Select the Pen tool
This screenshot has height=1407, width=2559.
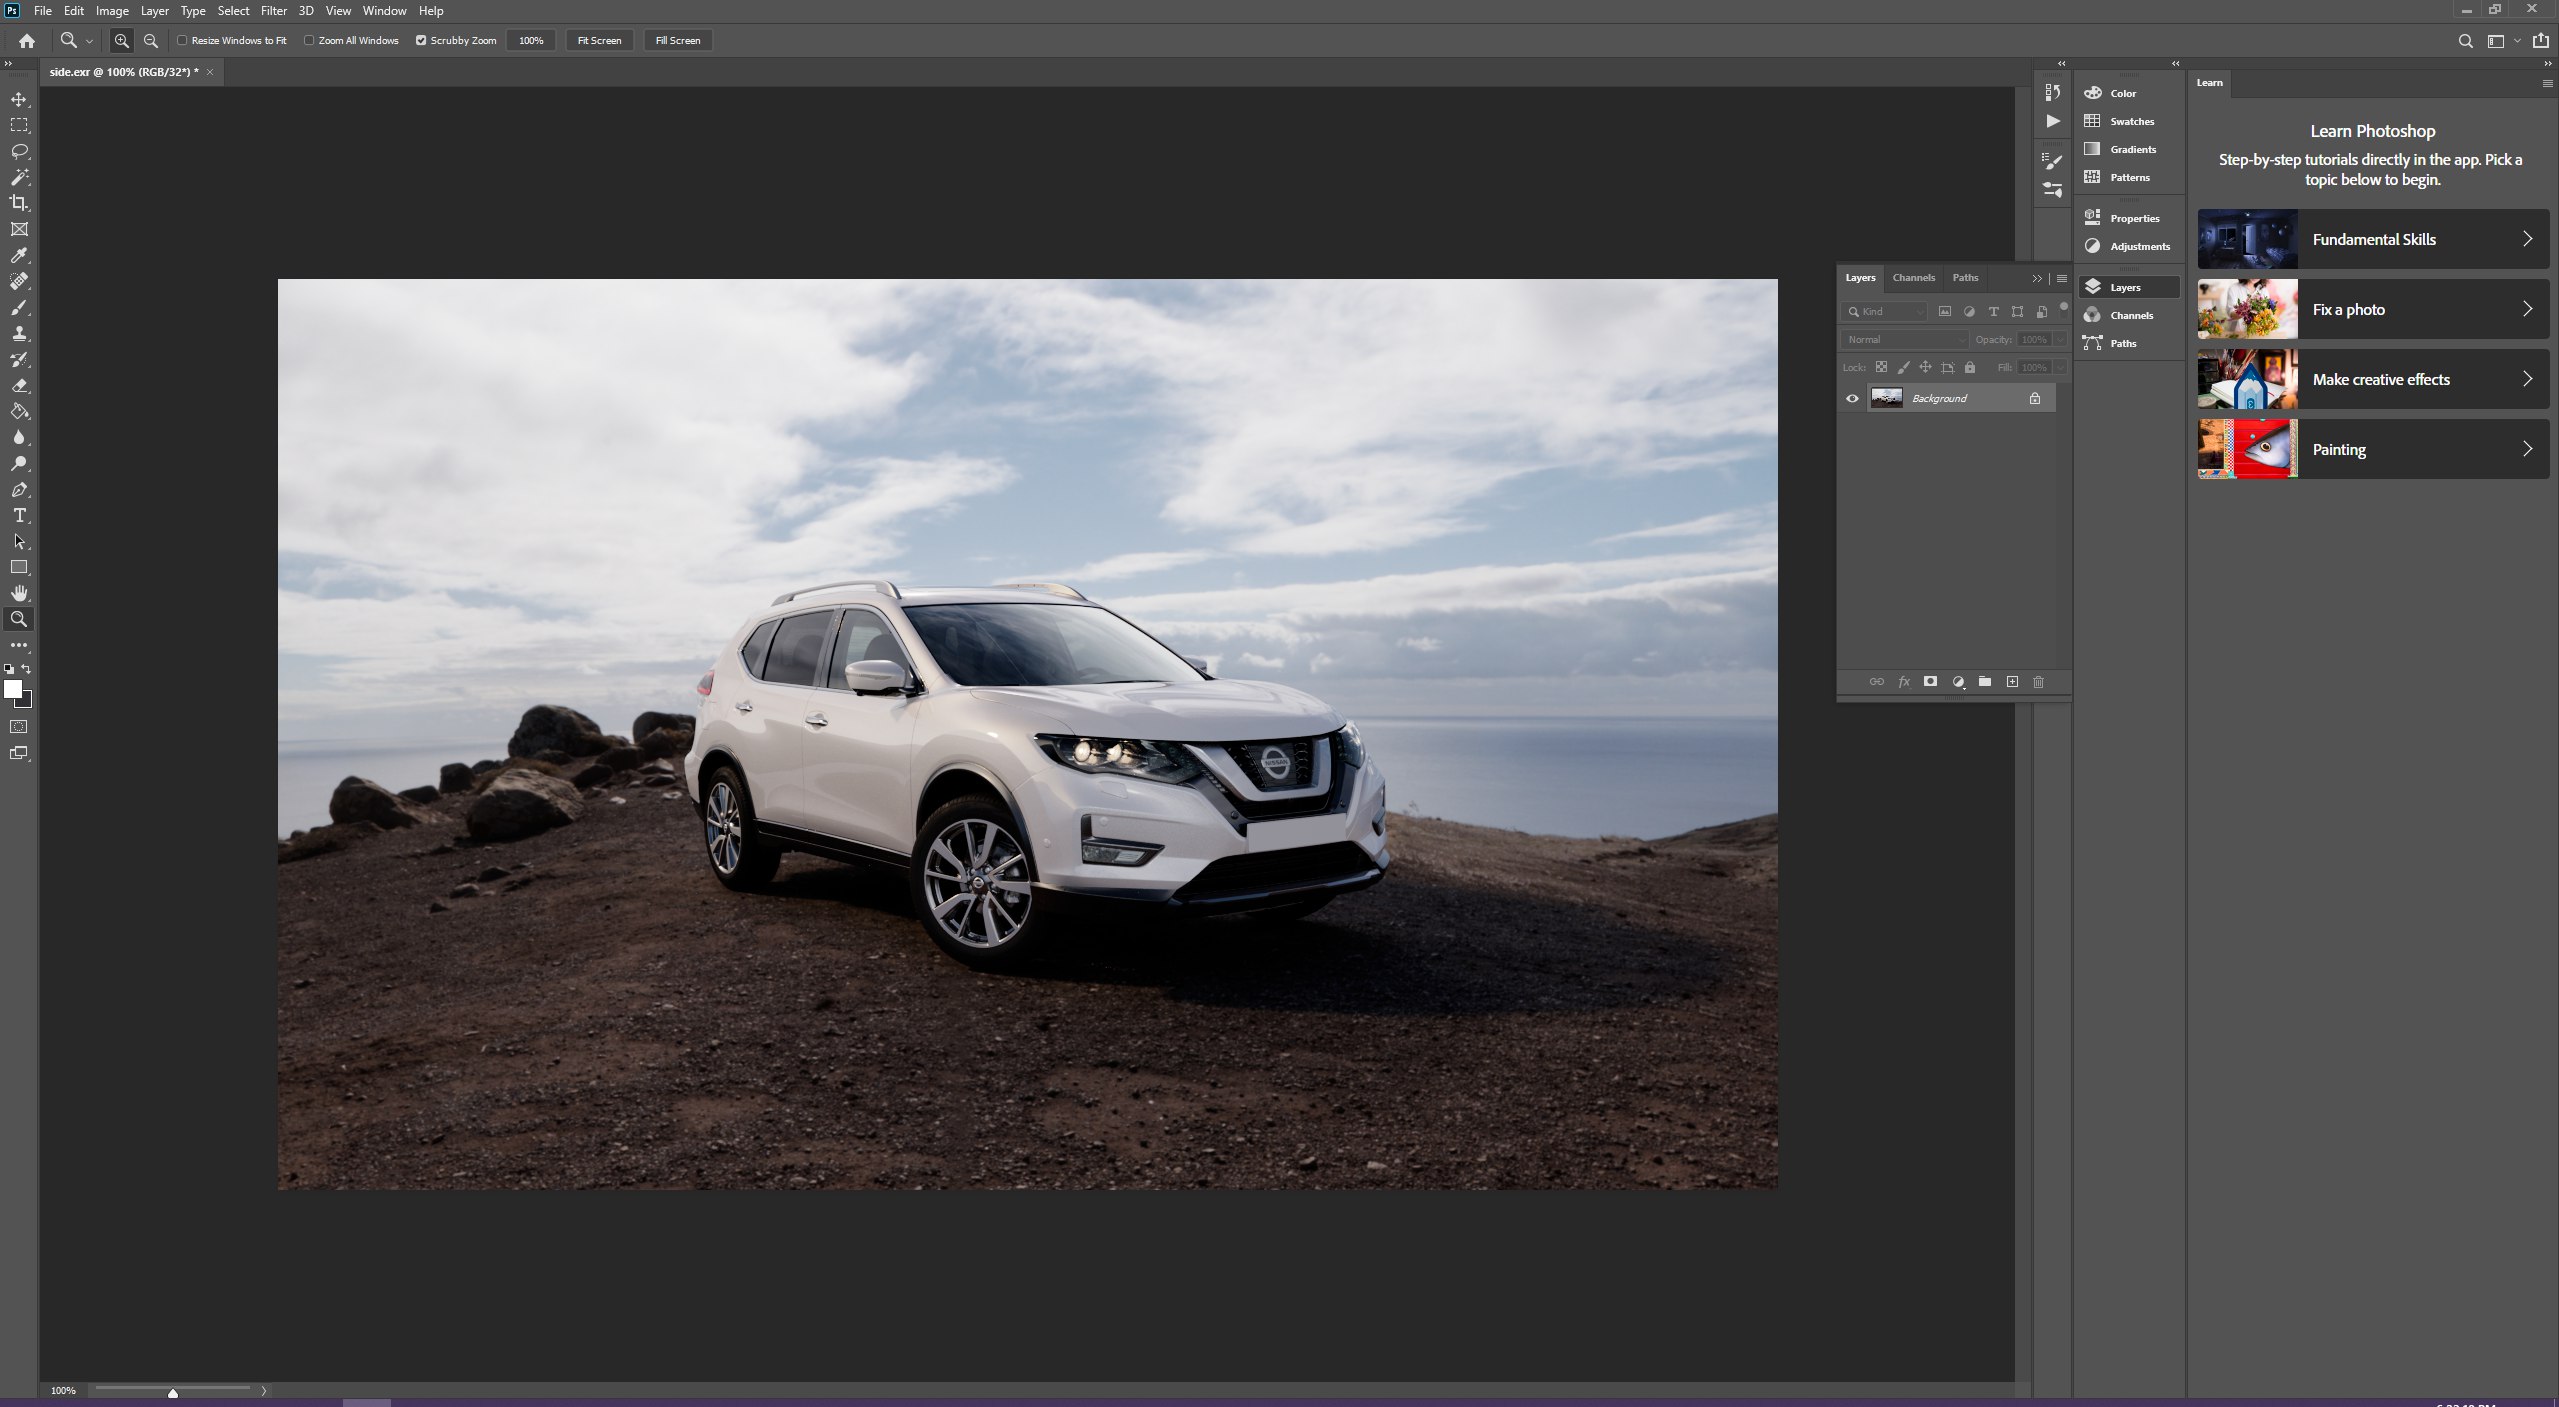[x=19, y=490]
